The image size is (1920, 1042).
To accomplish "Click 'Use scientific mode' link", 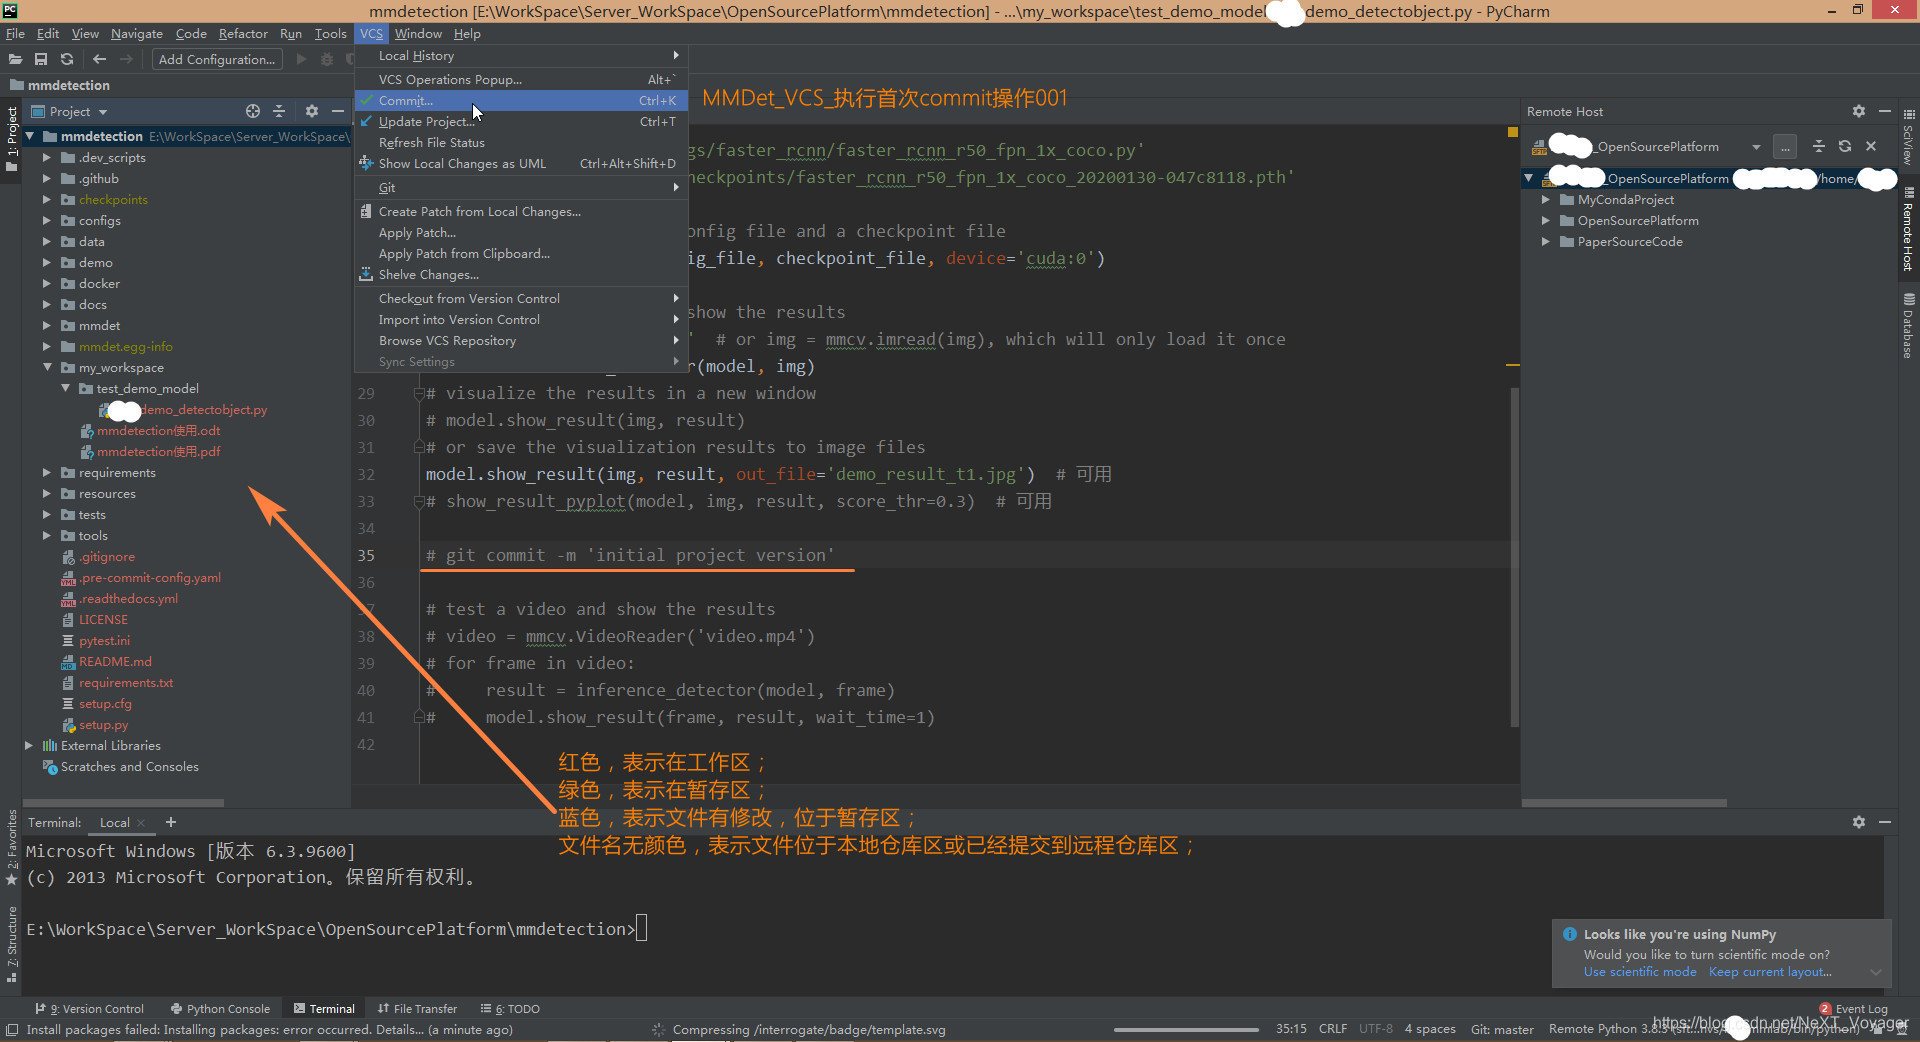I will coord(1640,971).
